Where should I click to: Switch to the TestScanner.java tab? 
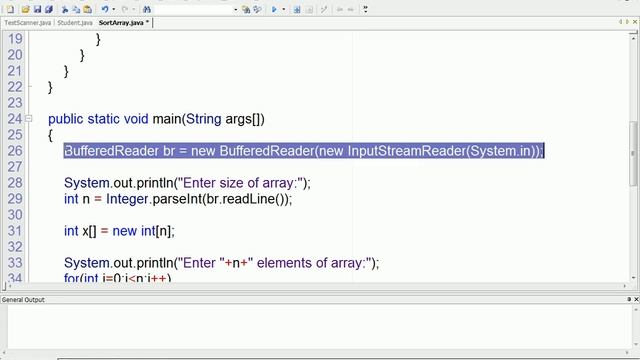point(28,23)
